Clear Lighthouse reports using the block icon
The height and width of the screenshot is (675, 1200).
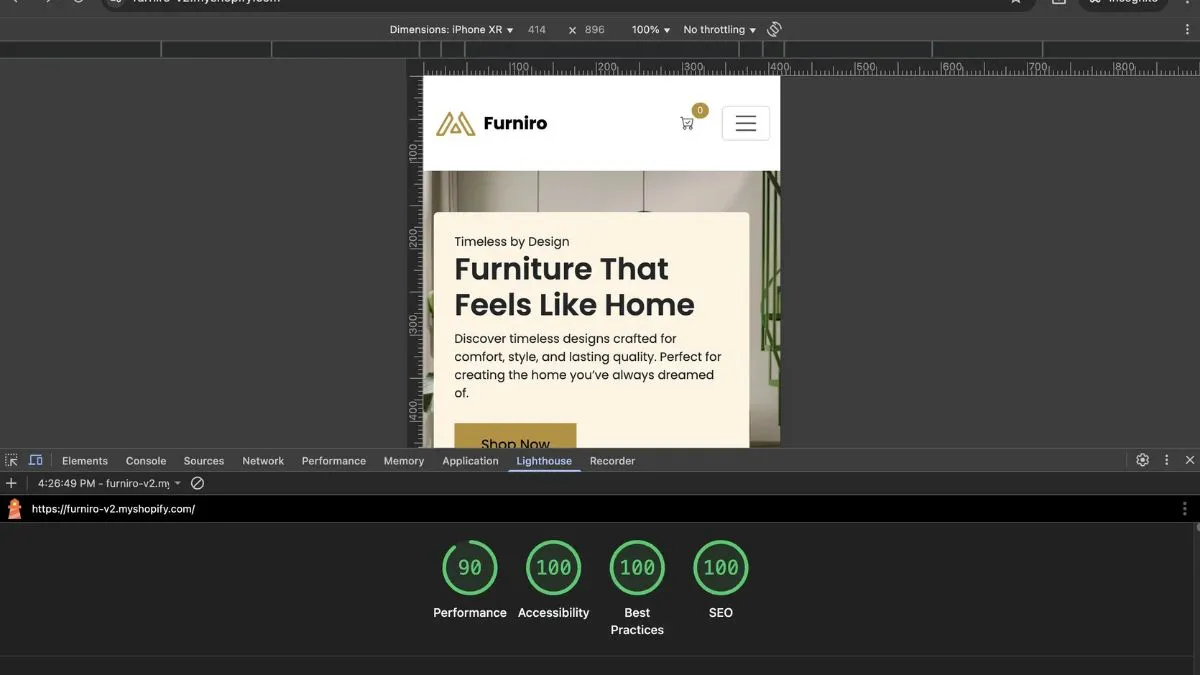(x=197, y=483)
